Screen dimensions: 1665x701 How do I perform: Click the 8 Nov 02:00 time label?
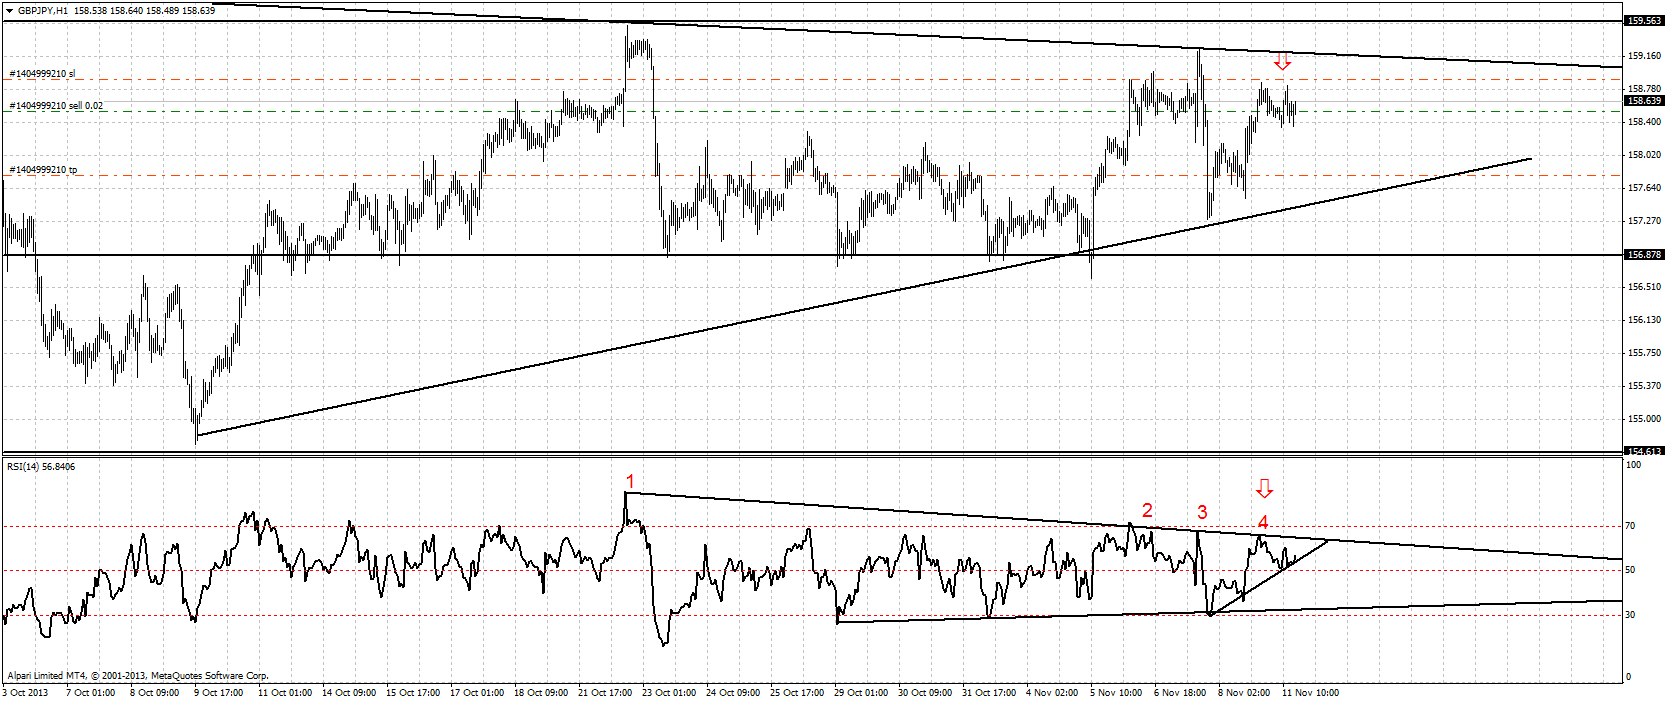click(1244, 693)
